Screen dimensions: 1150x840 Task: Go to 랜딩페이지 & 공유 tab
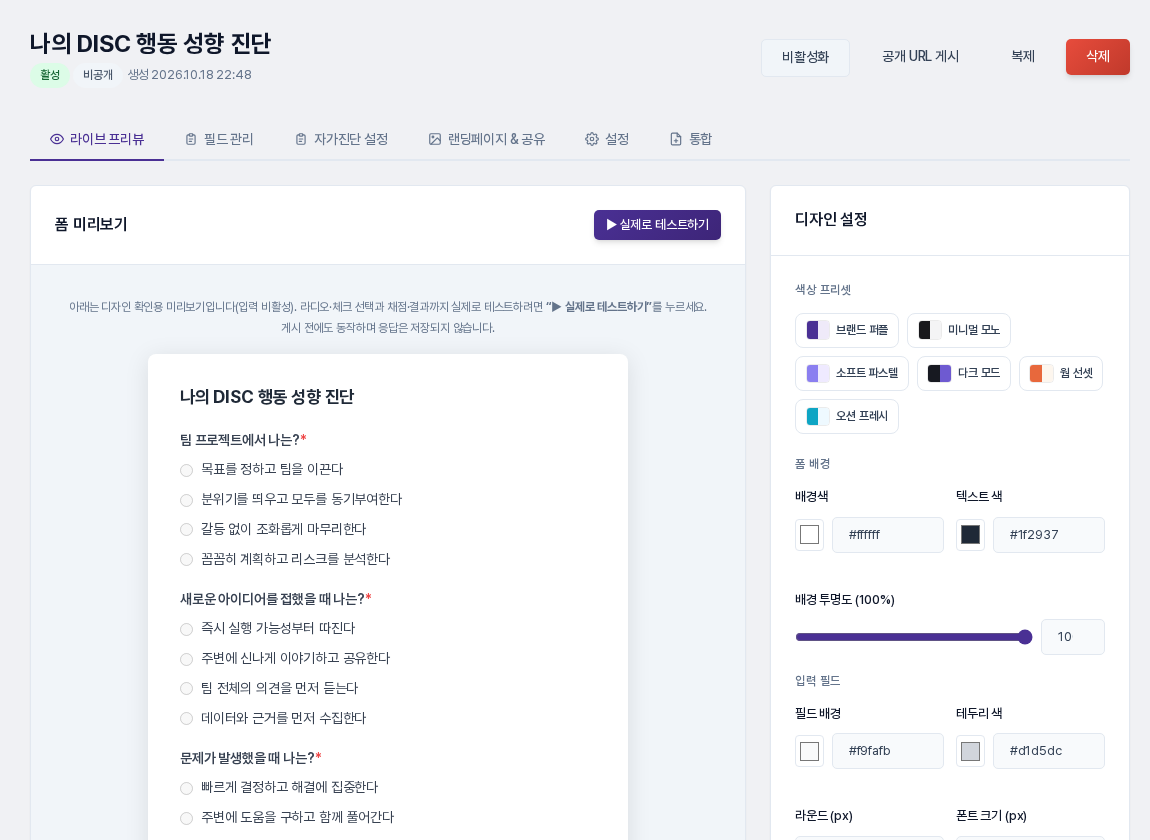tap(487, 139)
